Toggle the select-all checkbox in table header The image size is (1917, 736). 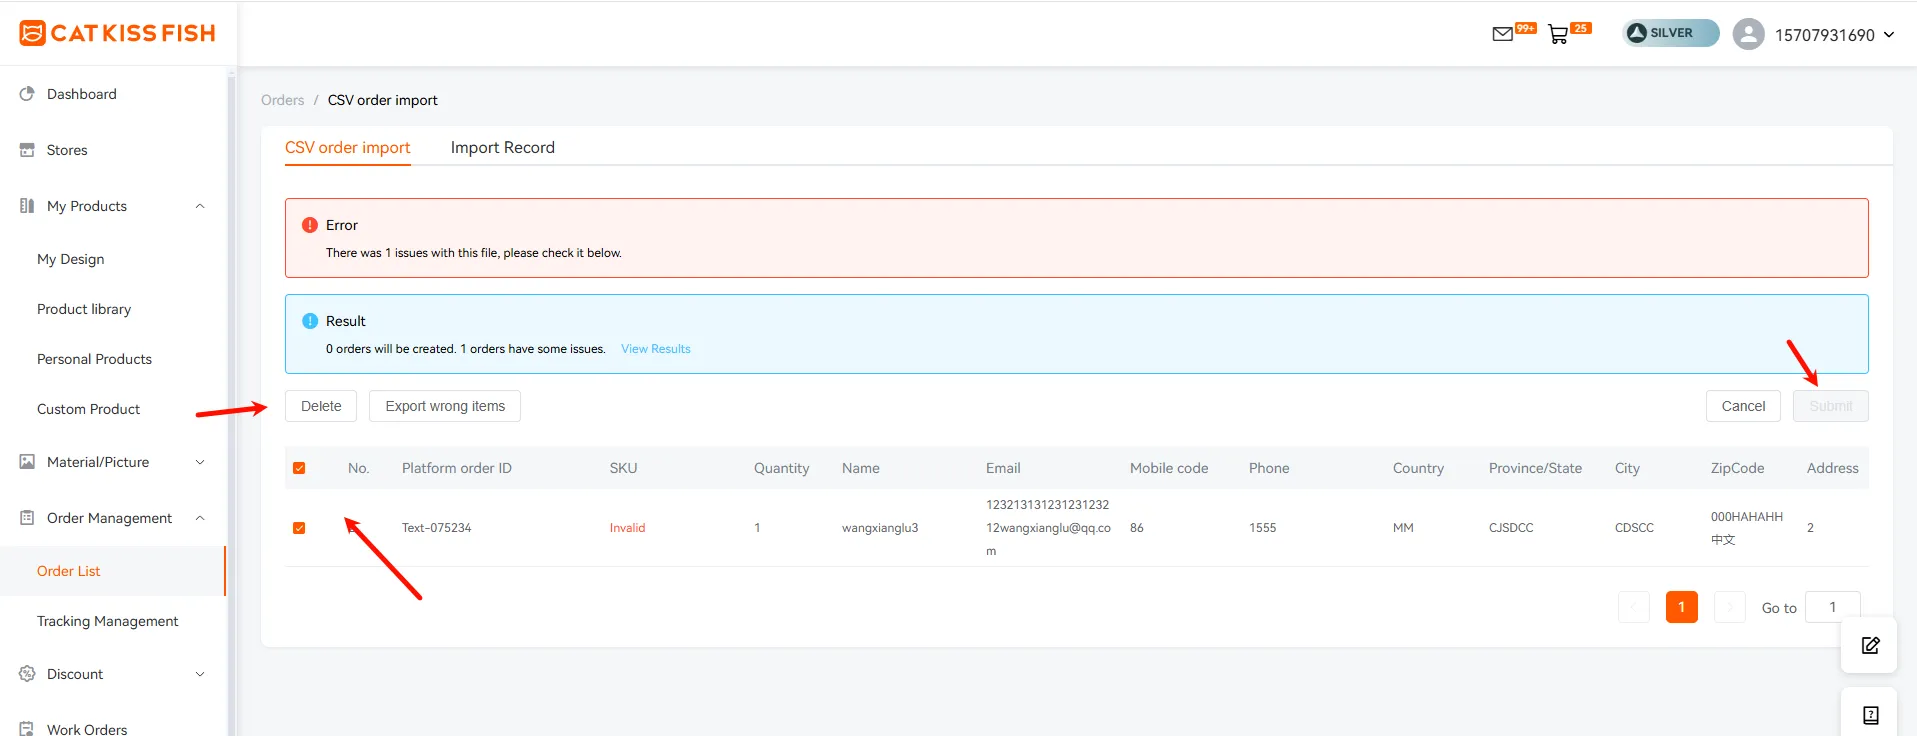point(299,468)
